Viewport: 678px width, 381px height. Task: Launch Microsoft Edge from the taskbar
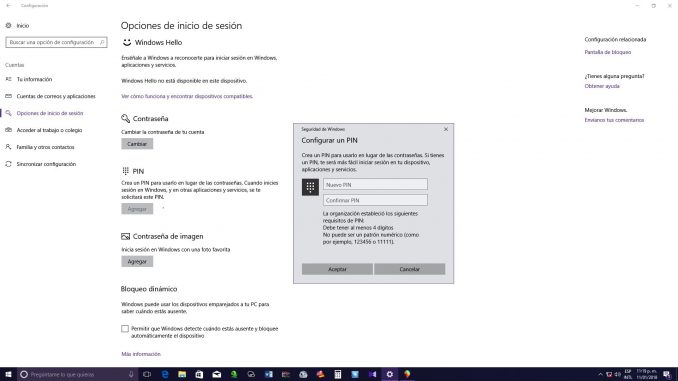pos(165,374)
